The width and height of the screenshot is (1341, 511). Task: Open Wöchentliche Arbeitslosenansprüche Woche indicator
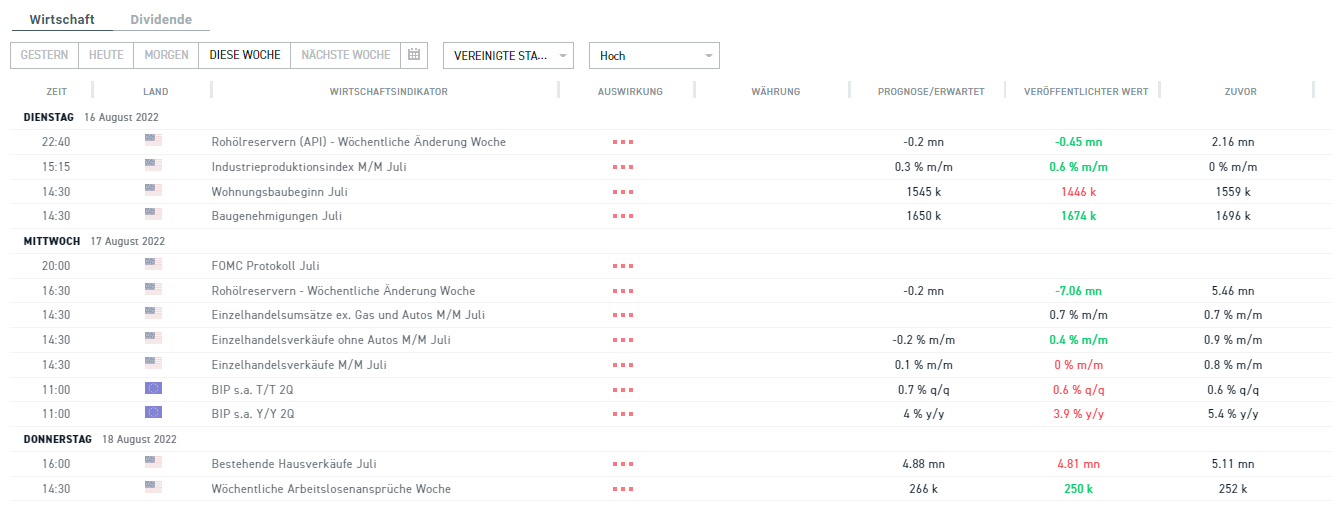[x=331, y=489]
